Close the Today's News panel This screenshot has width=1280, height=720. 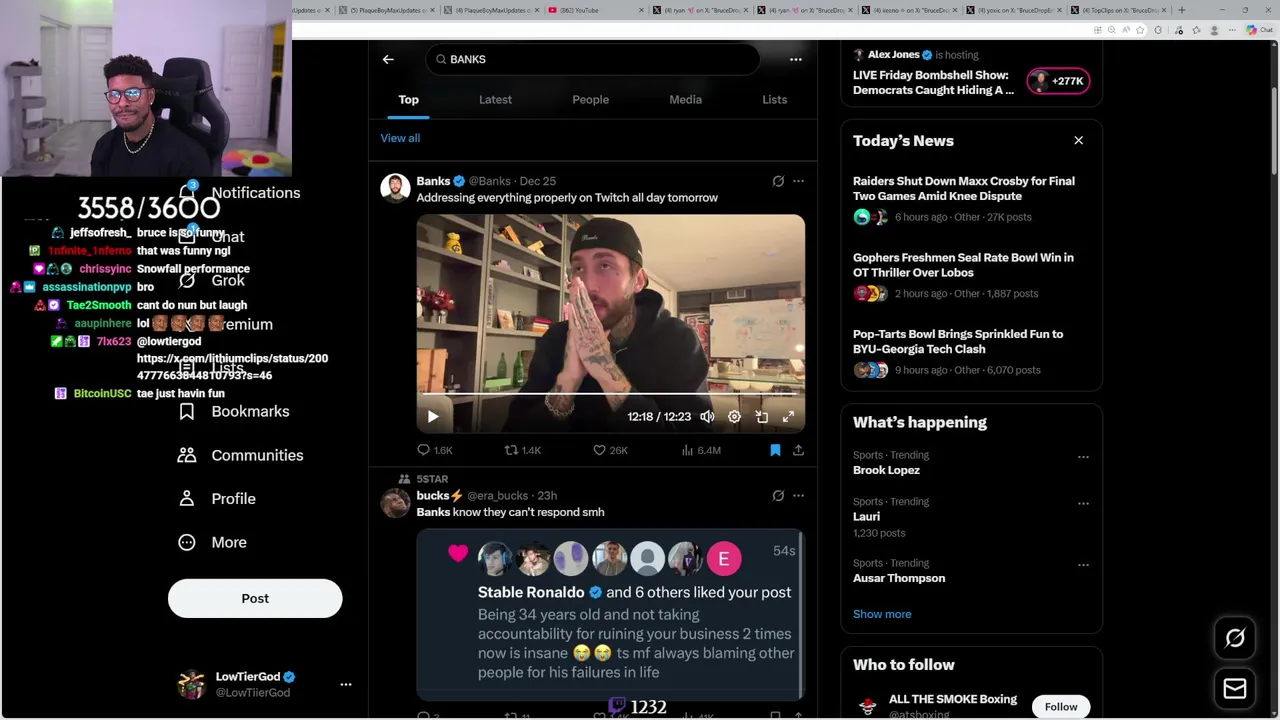click(1078, 140)
